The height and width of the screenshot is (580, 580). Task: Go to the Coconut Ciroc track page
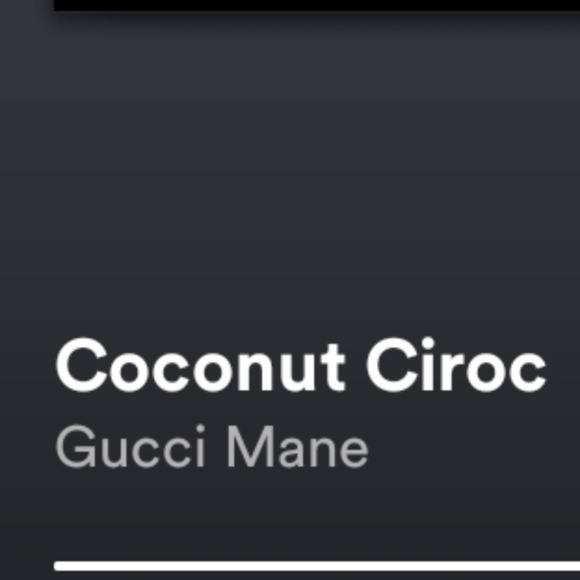click(x=301, y=365)
